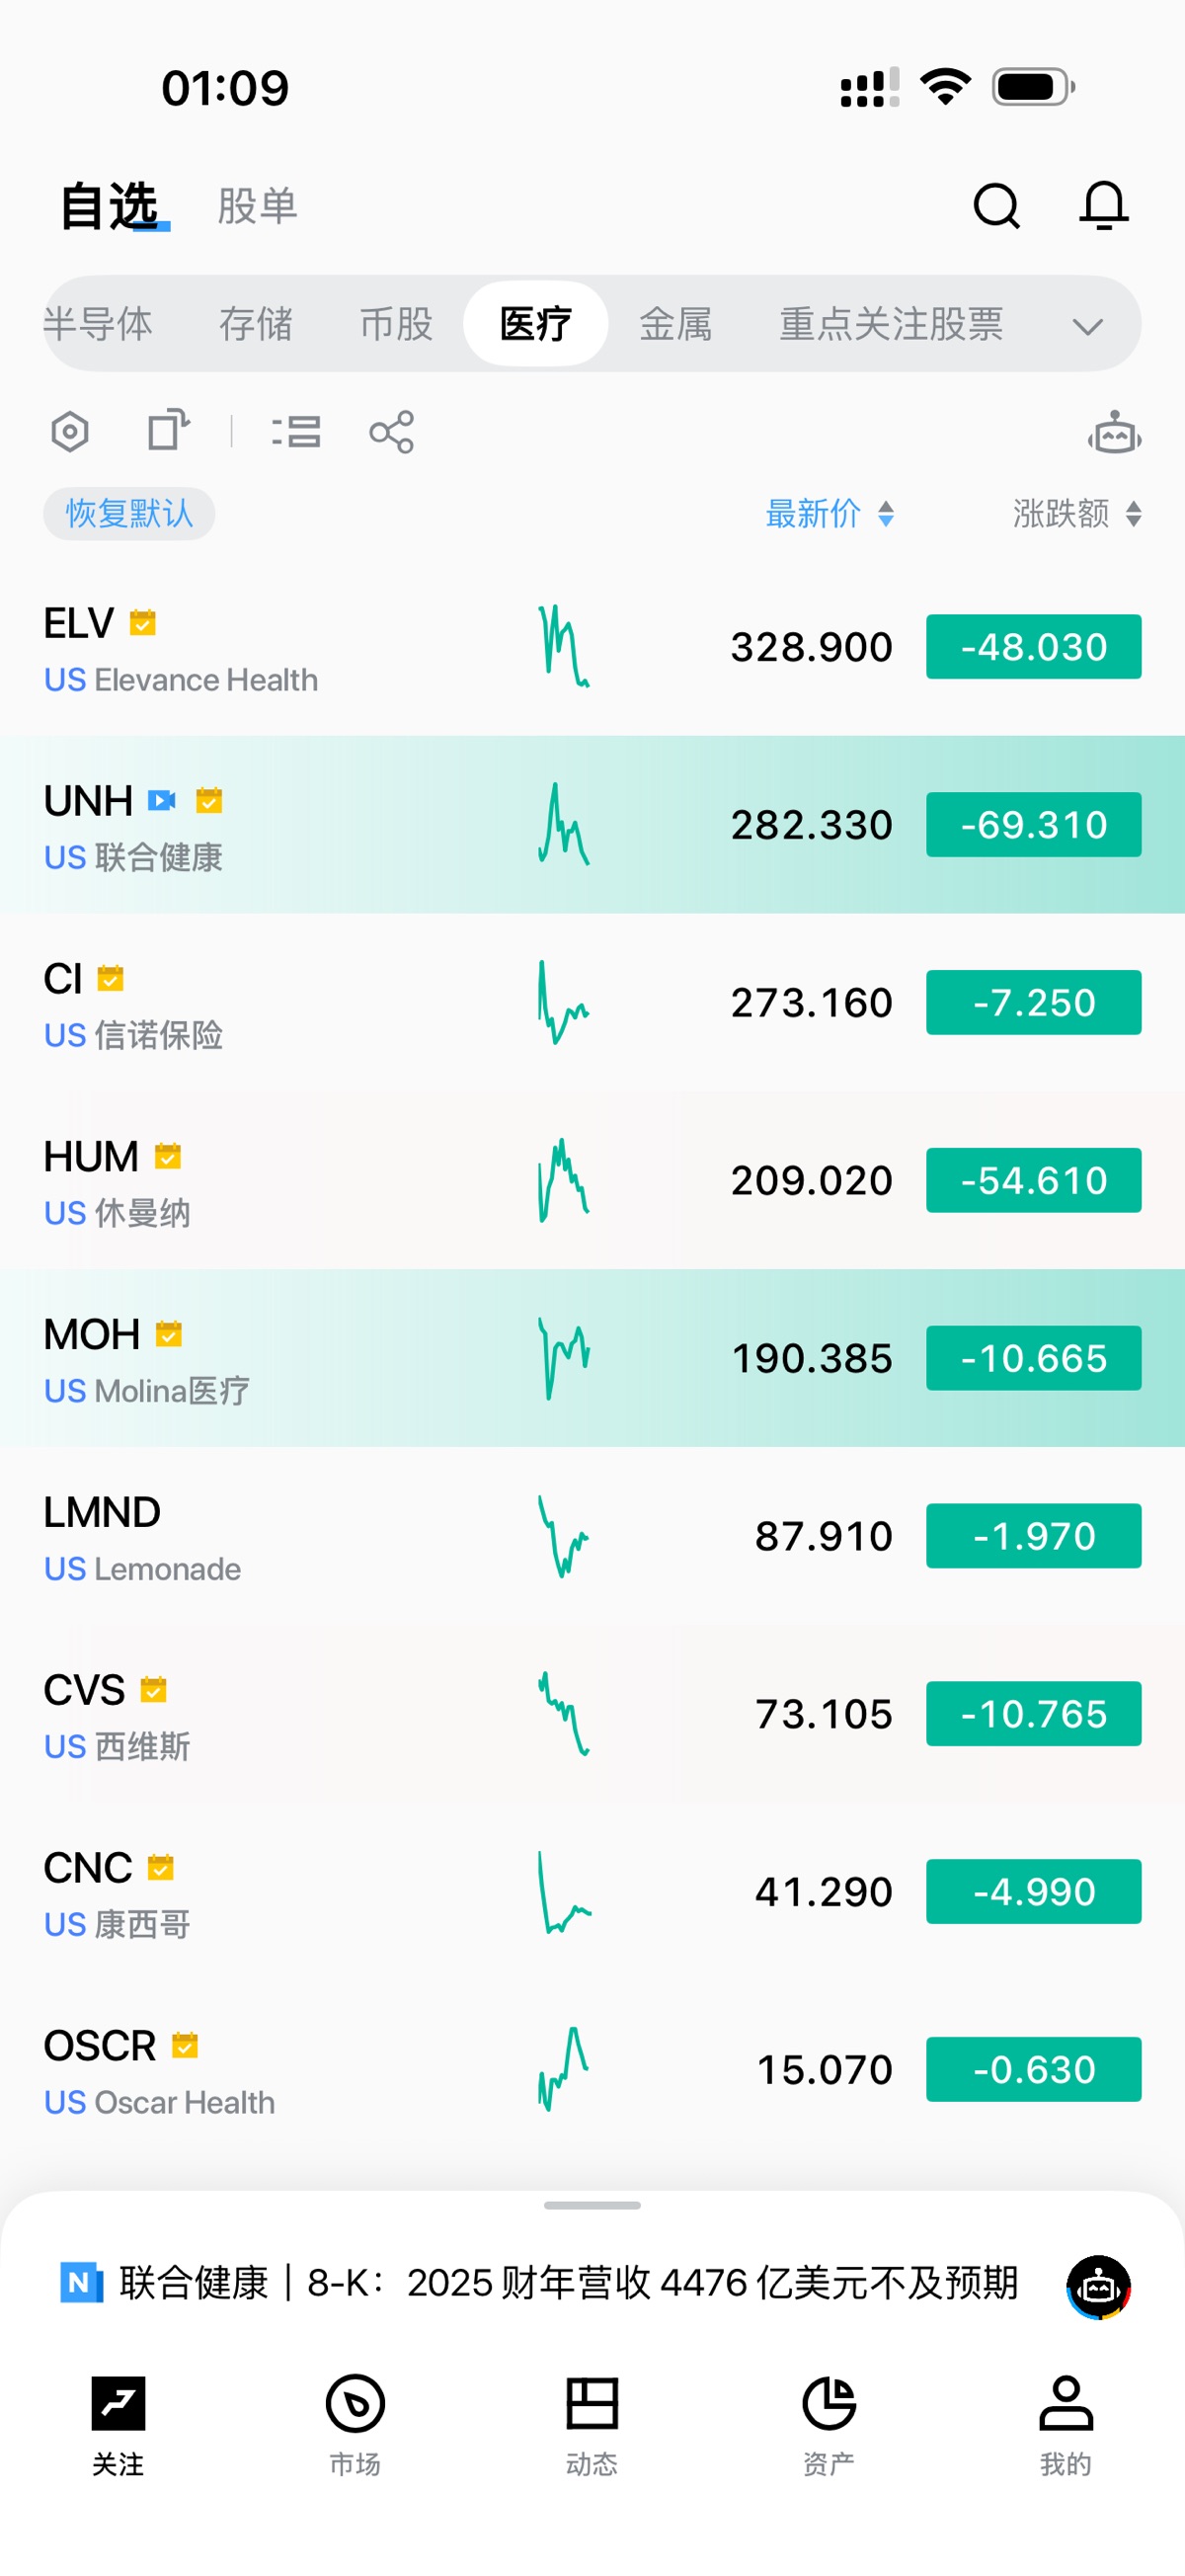The width and height of the screenshot is (1185, 2576).
Task: Toggle sort by 涨跌额 column
Action: click(x=1076, y=514)
